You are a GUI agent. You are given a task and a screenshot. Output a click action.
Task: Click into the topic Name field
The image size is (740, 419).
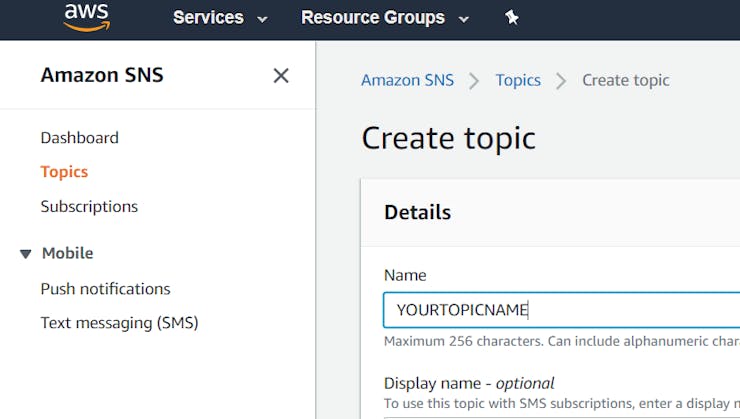[x=560, y=310]
